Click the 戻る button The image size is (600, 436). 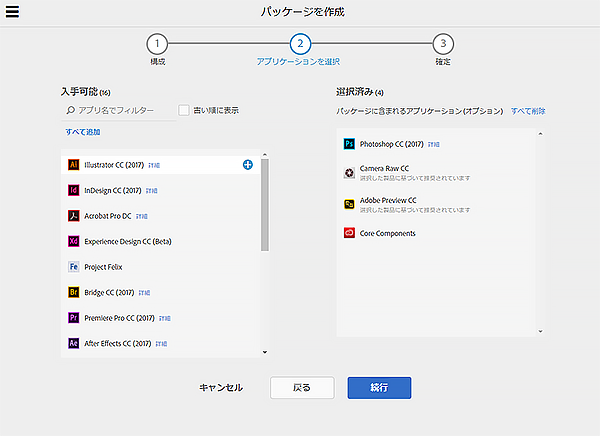point(302,388)
